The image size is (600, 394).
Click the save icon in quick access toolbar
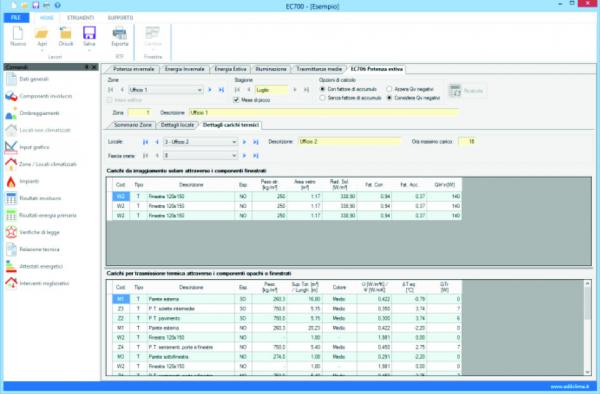pyautogui.click(x=36, y=5)
